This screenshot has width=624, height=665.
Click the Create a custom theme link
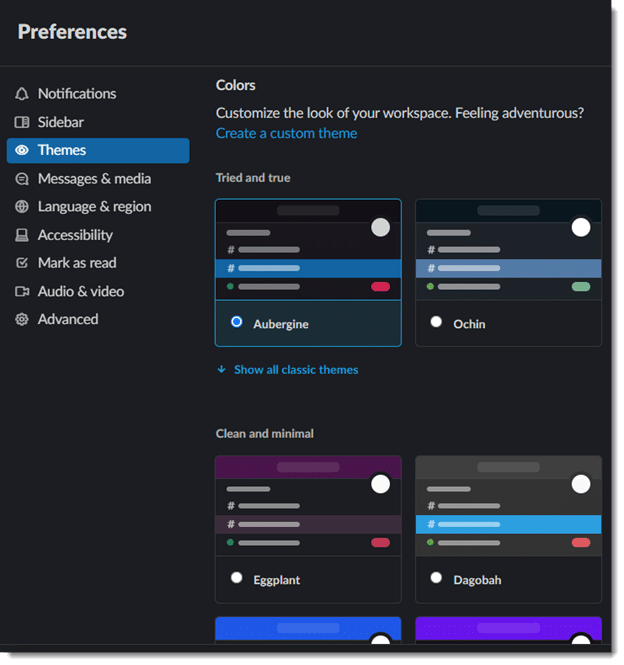pos(286,134)
